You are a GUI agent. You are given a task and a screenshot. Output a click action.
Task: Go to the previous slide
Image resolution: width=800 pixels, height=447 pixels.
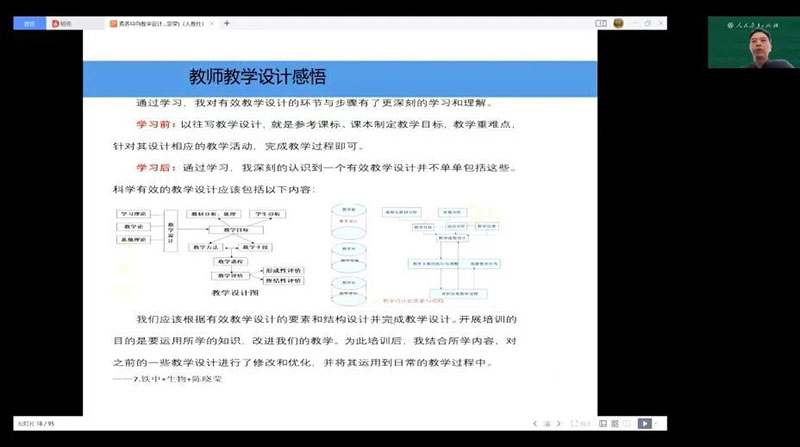[535, 424]
